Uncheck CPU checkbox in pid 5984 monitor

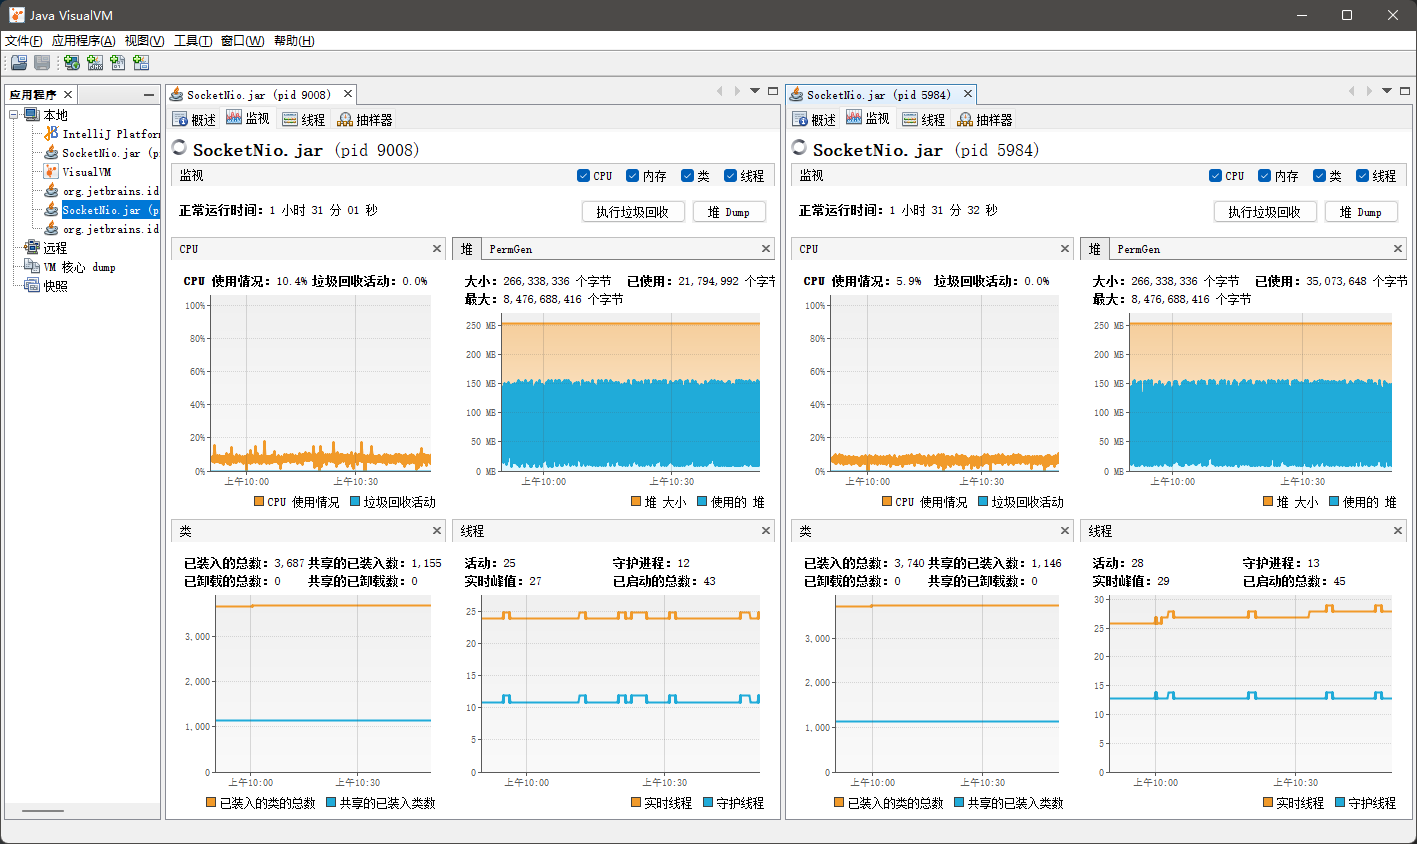1215,176
